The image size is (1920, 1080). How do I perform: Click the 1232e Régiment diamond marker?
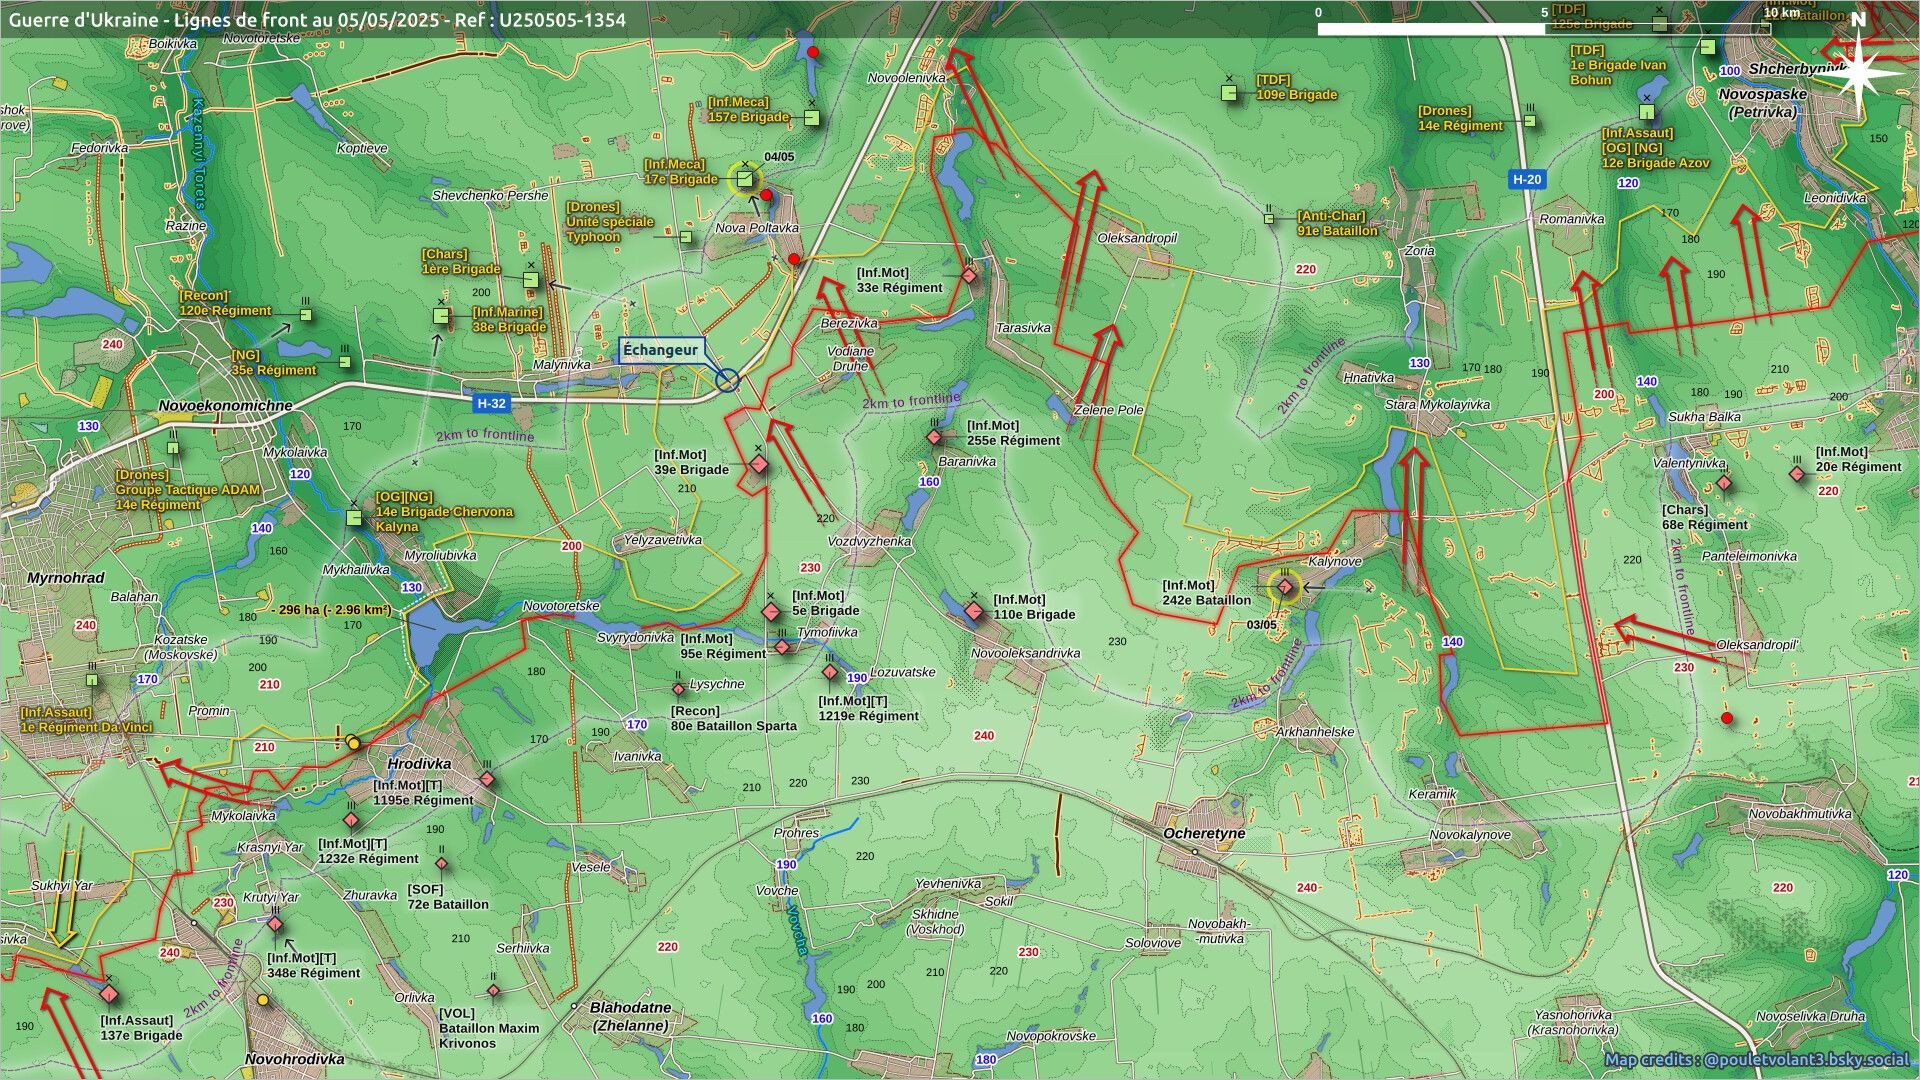point(351,820)
